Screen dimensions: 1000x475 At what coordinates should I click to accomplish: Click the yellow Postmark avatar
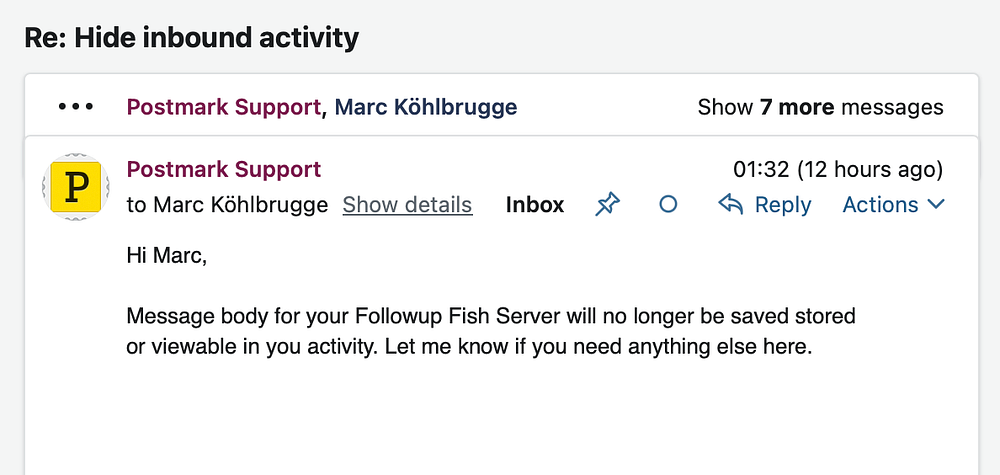[x=76, y=188]
